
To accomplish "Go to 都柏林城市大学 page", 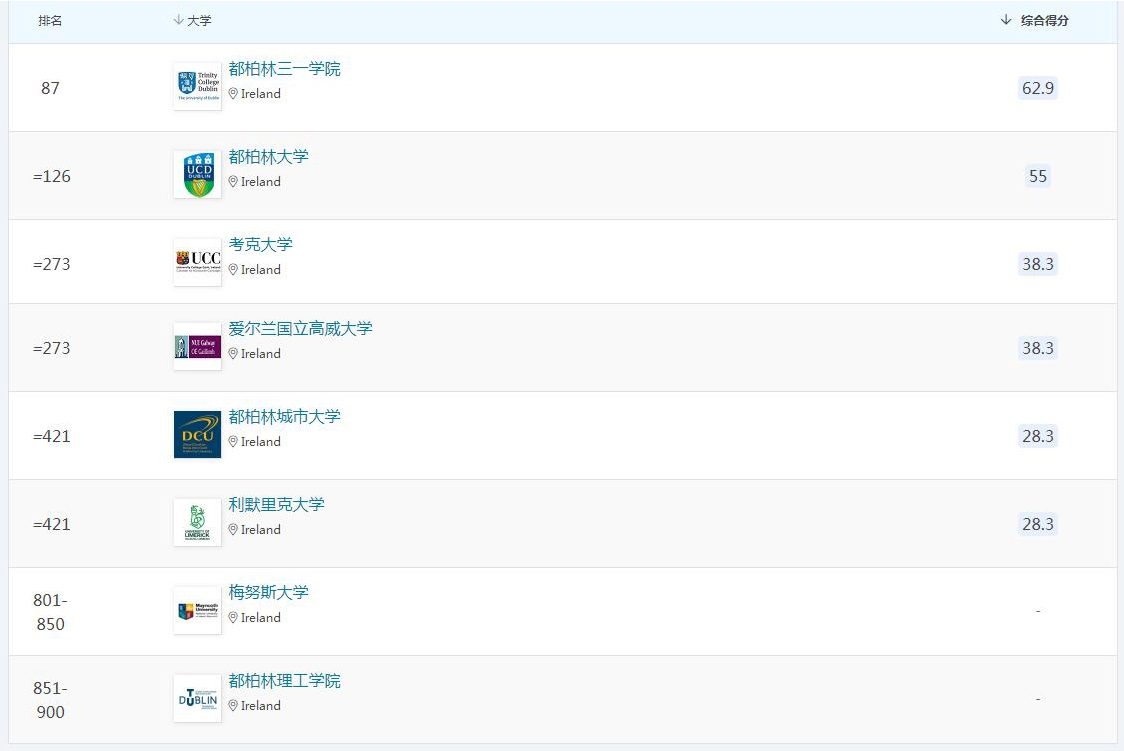I will click(284, 417).
